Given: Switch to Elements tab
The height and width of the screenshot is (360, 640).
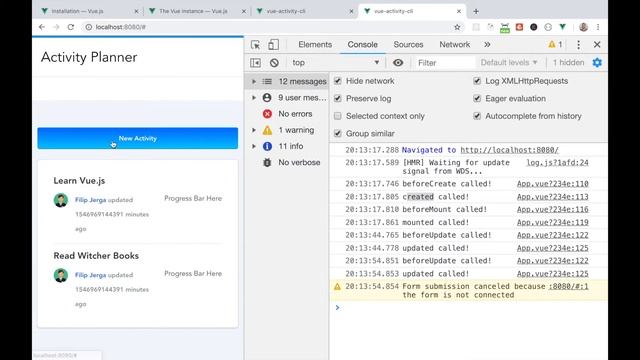Looking at the screenshot, I should point(315,44).
